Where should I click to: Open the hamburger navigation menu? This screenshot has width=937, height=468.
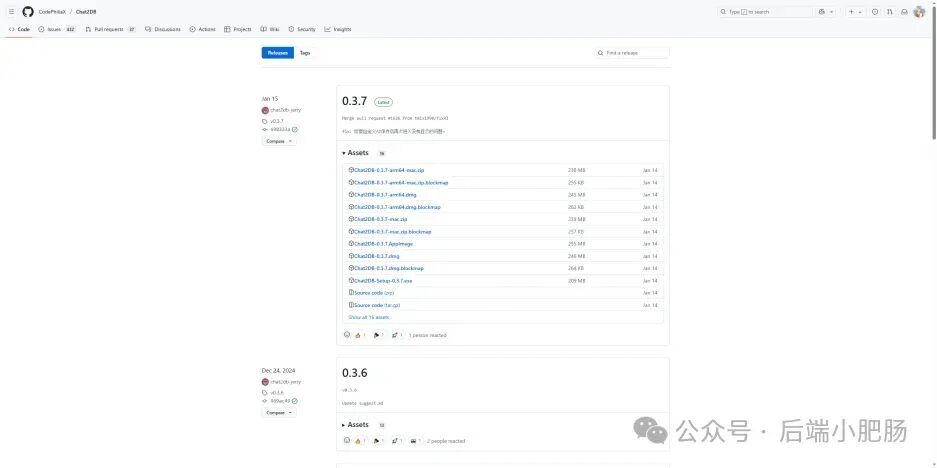[x=11, y=12]
